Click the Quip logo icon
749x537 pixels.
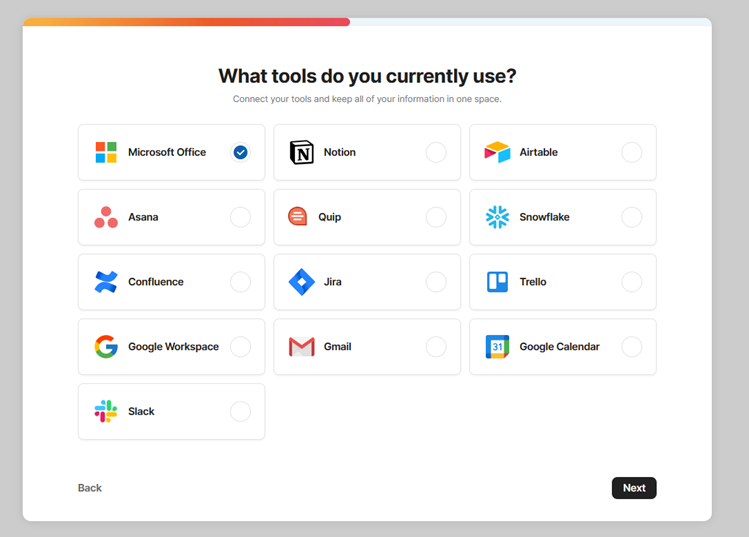pos(297,217)
